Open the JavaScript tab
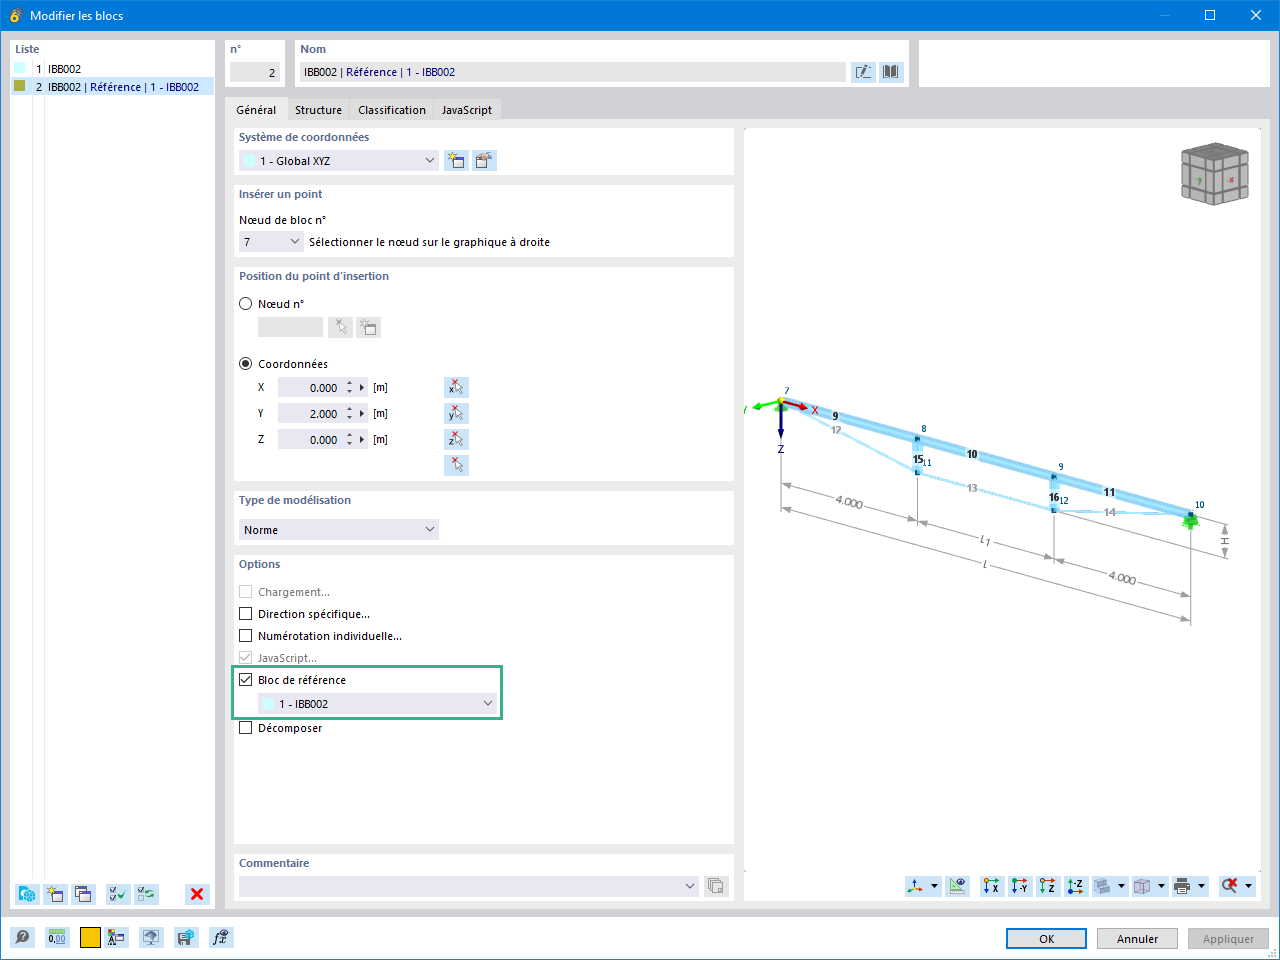Screen dimensions: 1280x960 tap(467, 110)
